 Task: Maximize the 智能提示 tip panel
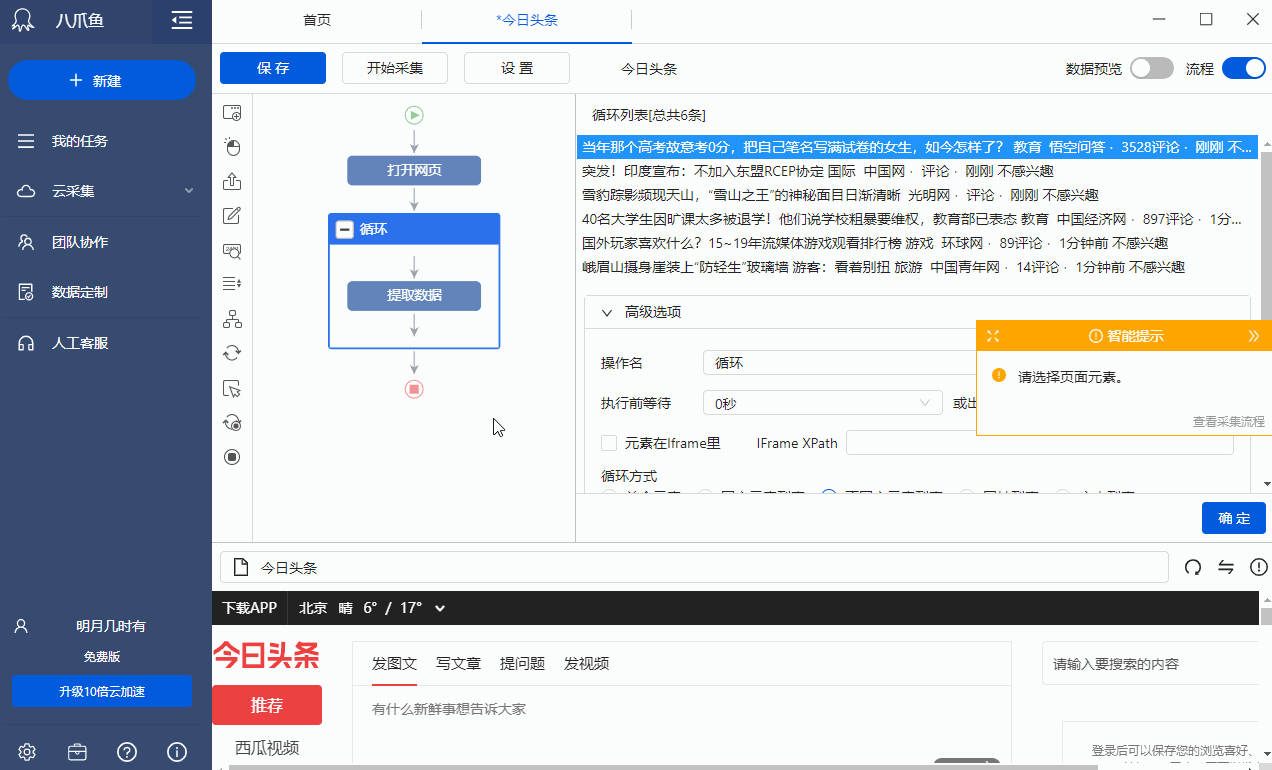point(992,336)
